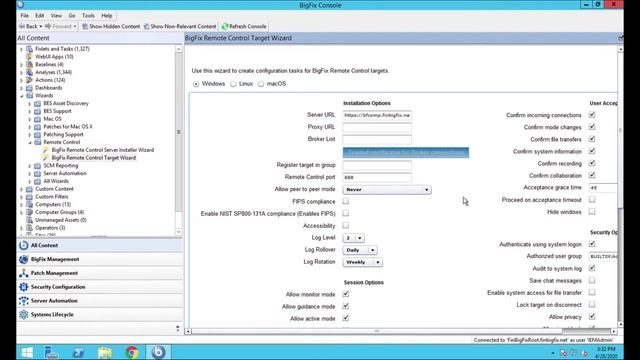Click the Refresh Console icon
Image resolution: width=640 pixels, height=360 pixels.
(224, 26)
